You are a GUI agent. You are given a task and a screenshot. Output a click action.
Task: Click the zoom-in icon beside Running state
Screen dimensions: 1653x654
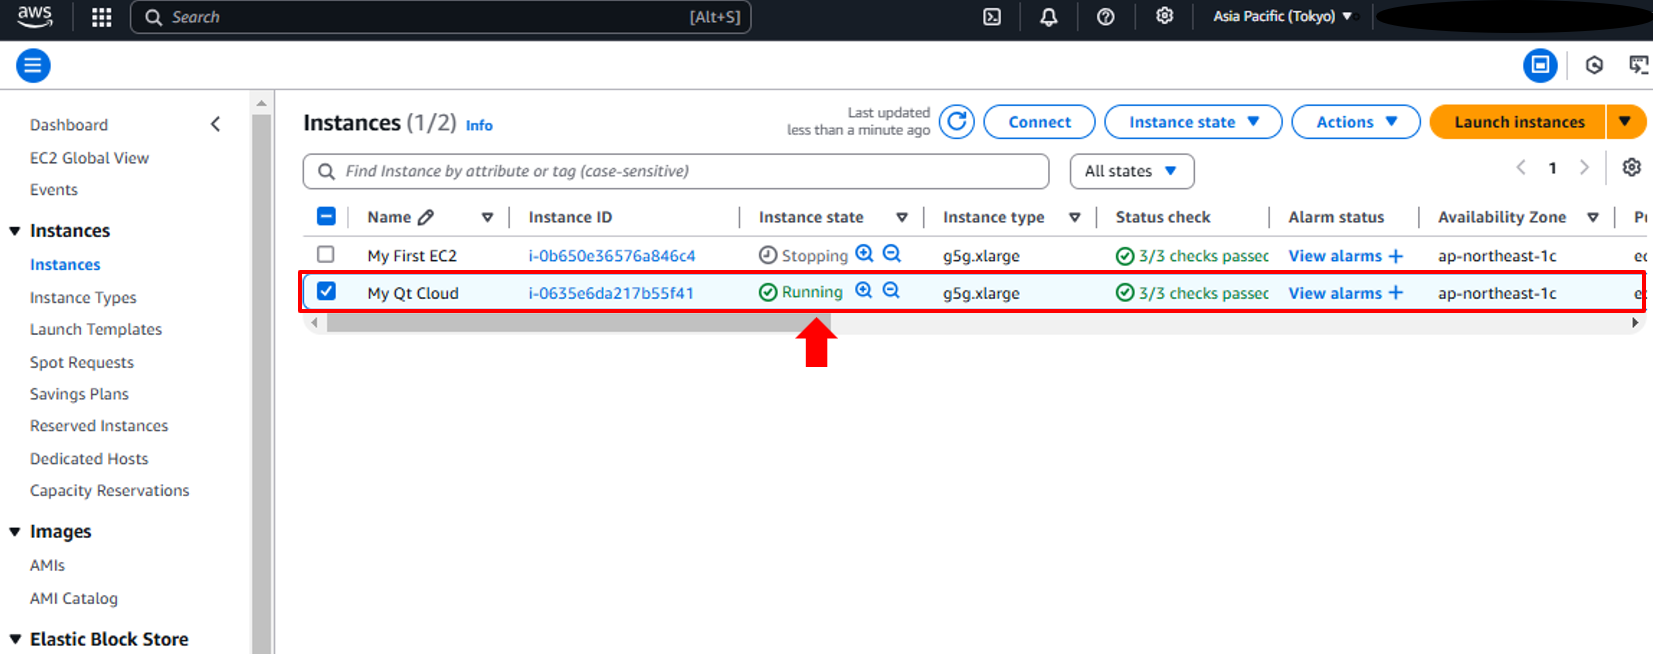click(864, 291)
